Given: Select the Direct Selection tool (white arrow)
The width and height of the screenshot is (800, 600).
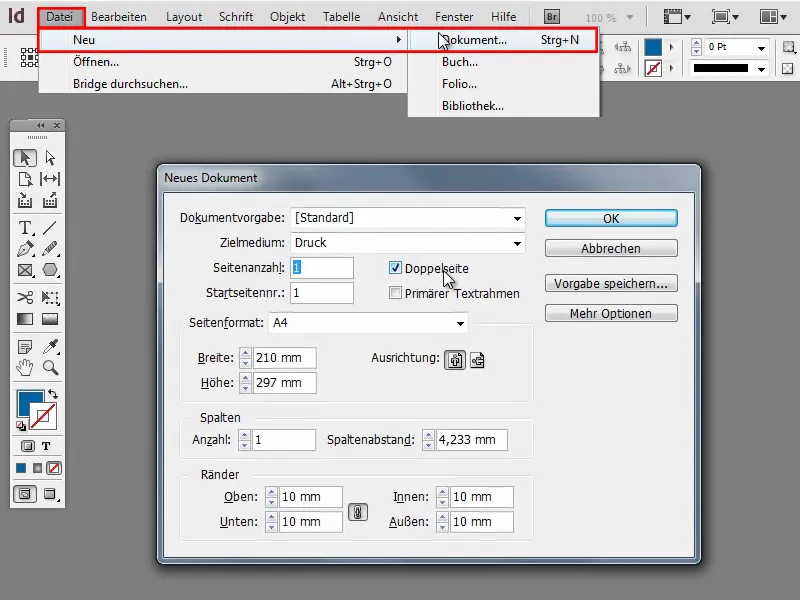Looking at the screenshot, I should (50, 158).
